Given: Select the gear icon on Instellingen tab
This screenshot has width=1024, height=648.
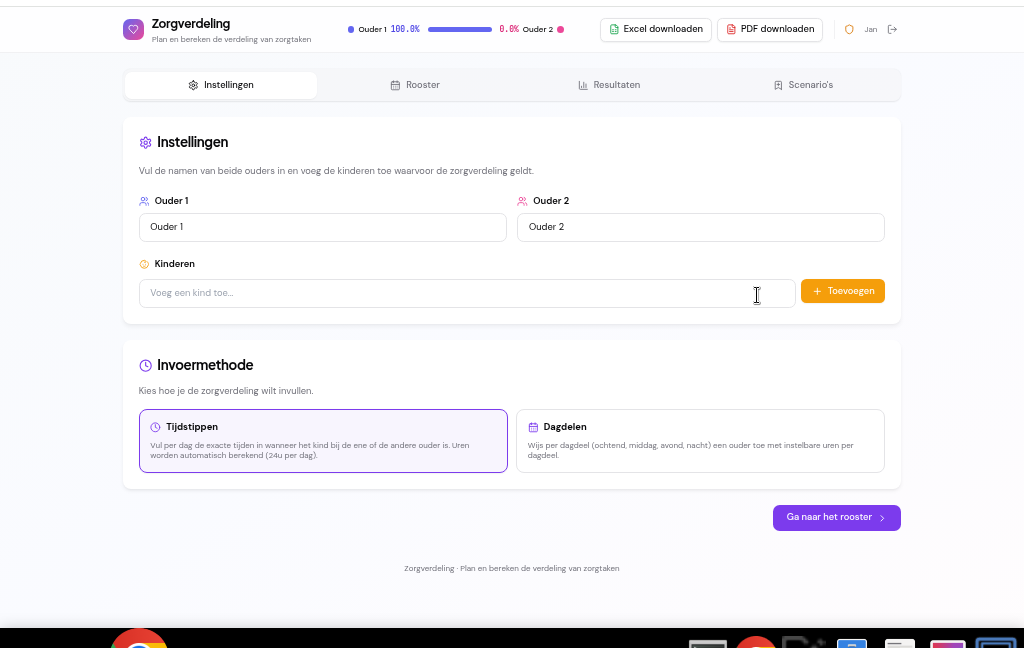Looking at the screenshot, I should click(193, 85).
